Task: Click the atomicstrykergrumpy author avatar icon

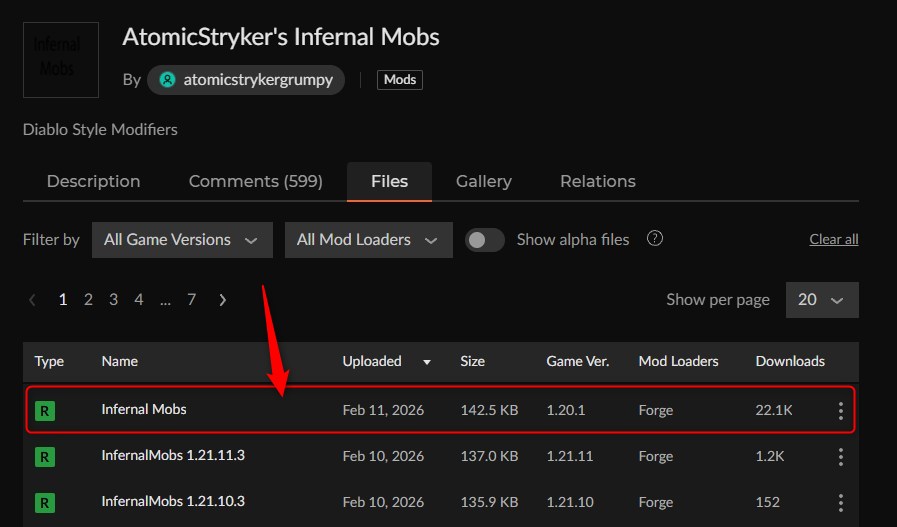Action: [x=167, y=80]
